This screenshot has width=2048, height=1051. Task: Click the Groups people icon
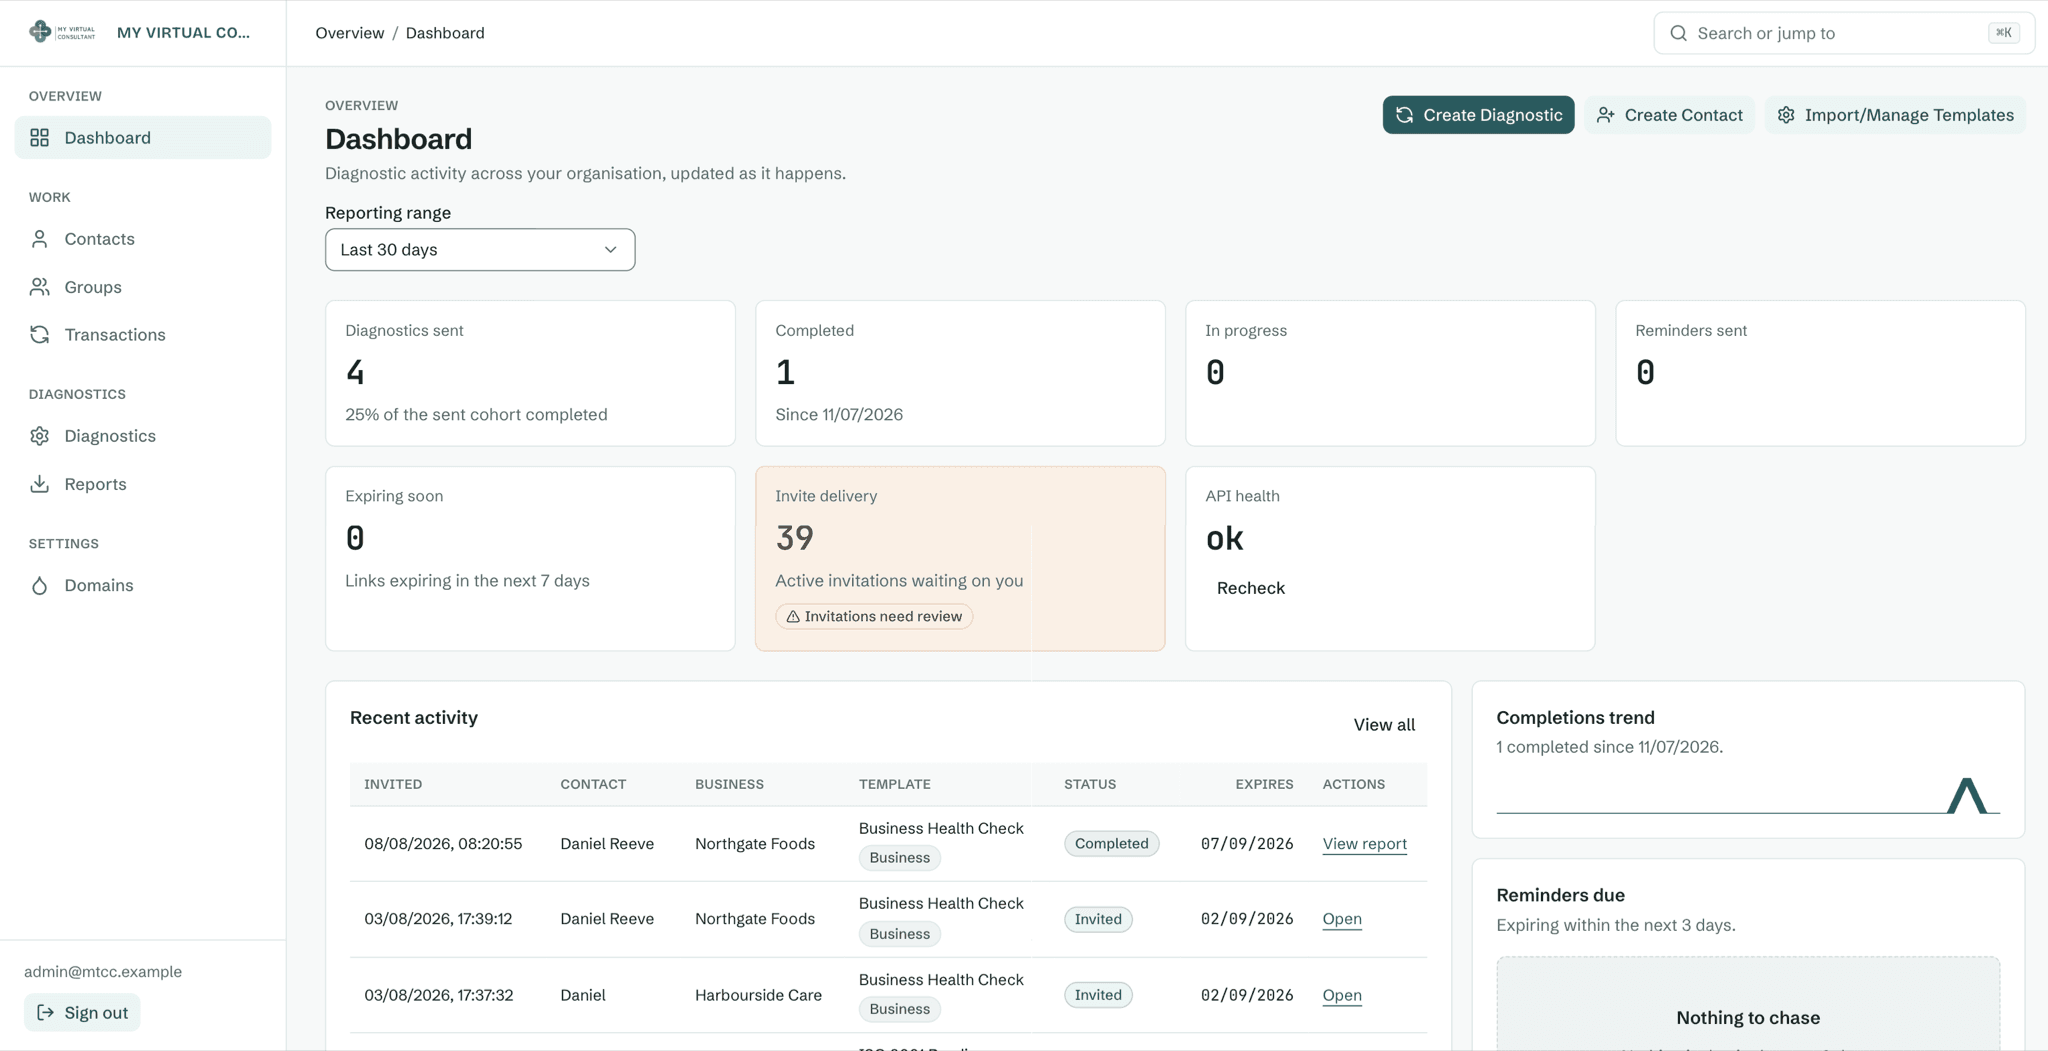click(x=40, y=287)
